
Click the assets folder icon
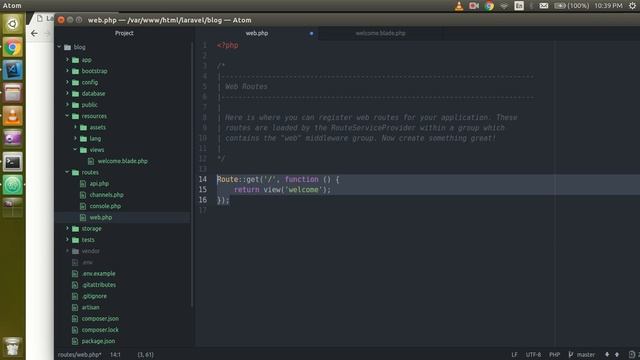click(84, 127)
